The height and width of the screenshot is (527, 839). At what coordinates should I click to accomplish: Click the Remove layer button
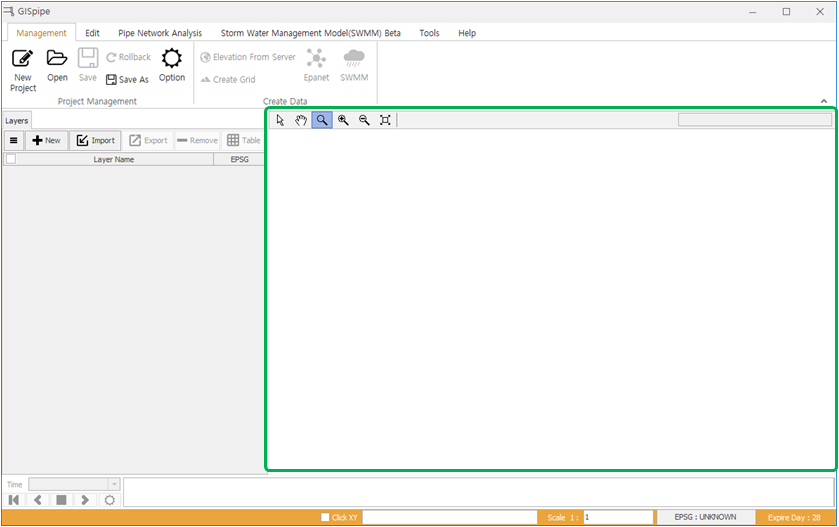coord(197,140)
